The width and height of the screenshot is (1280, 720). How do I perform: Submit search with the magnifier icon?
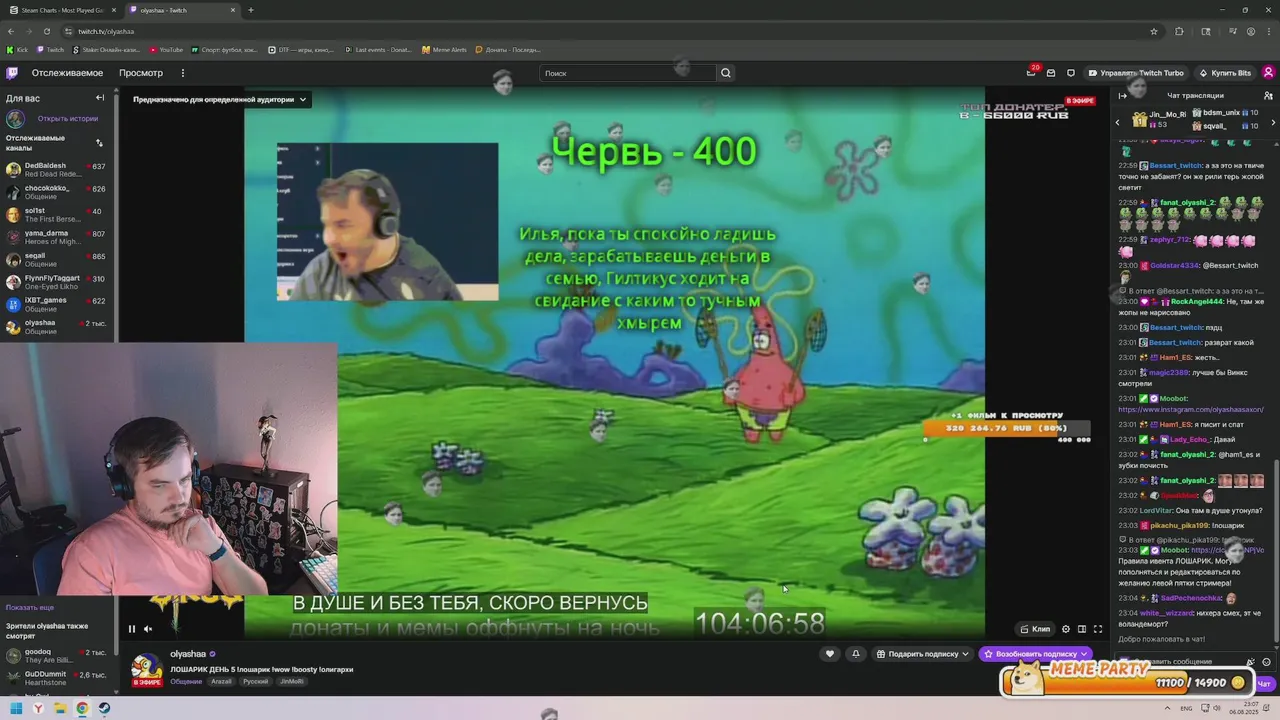pos(726,73)
